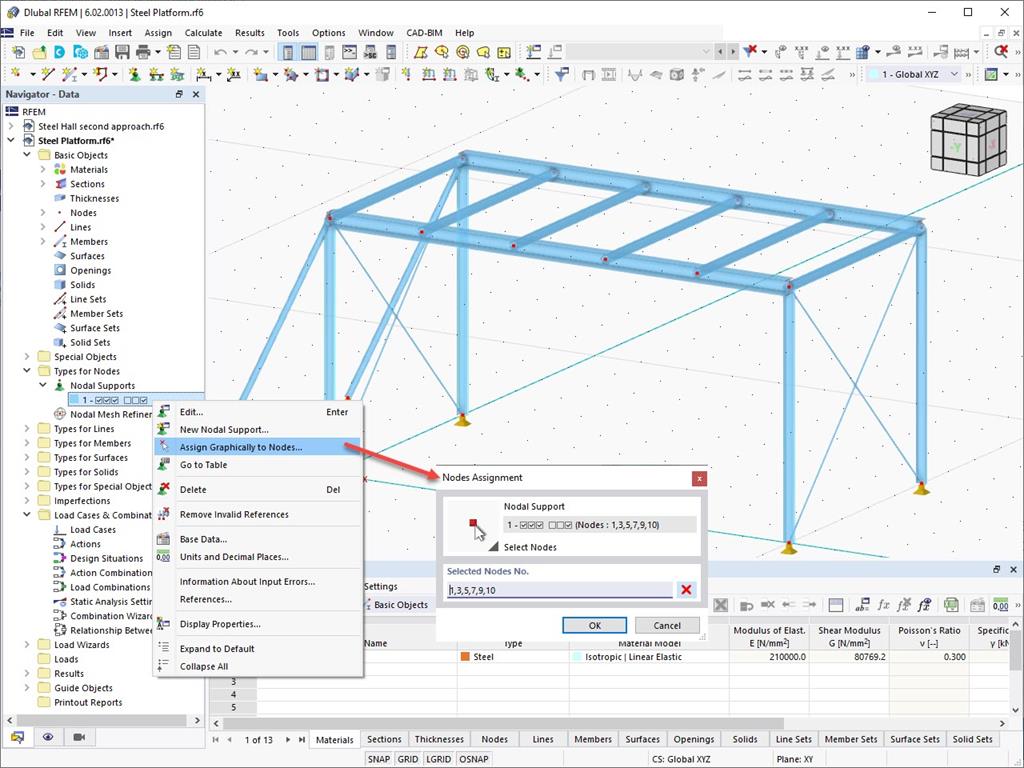This screenshot has height=768, width=1024.
Task: Open the Print icon dropdown arrow
Action: tap(157, 52)
